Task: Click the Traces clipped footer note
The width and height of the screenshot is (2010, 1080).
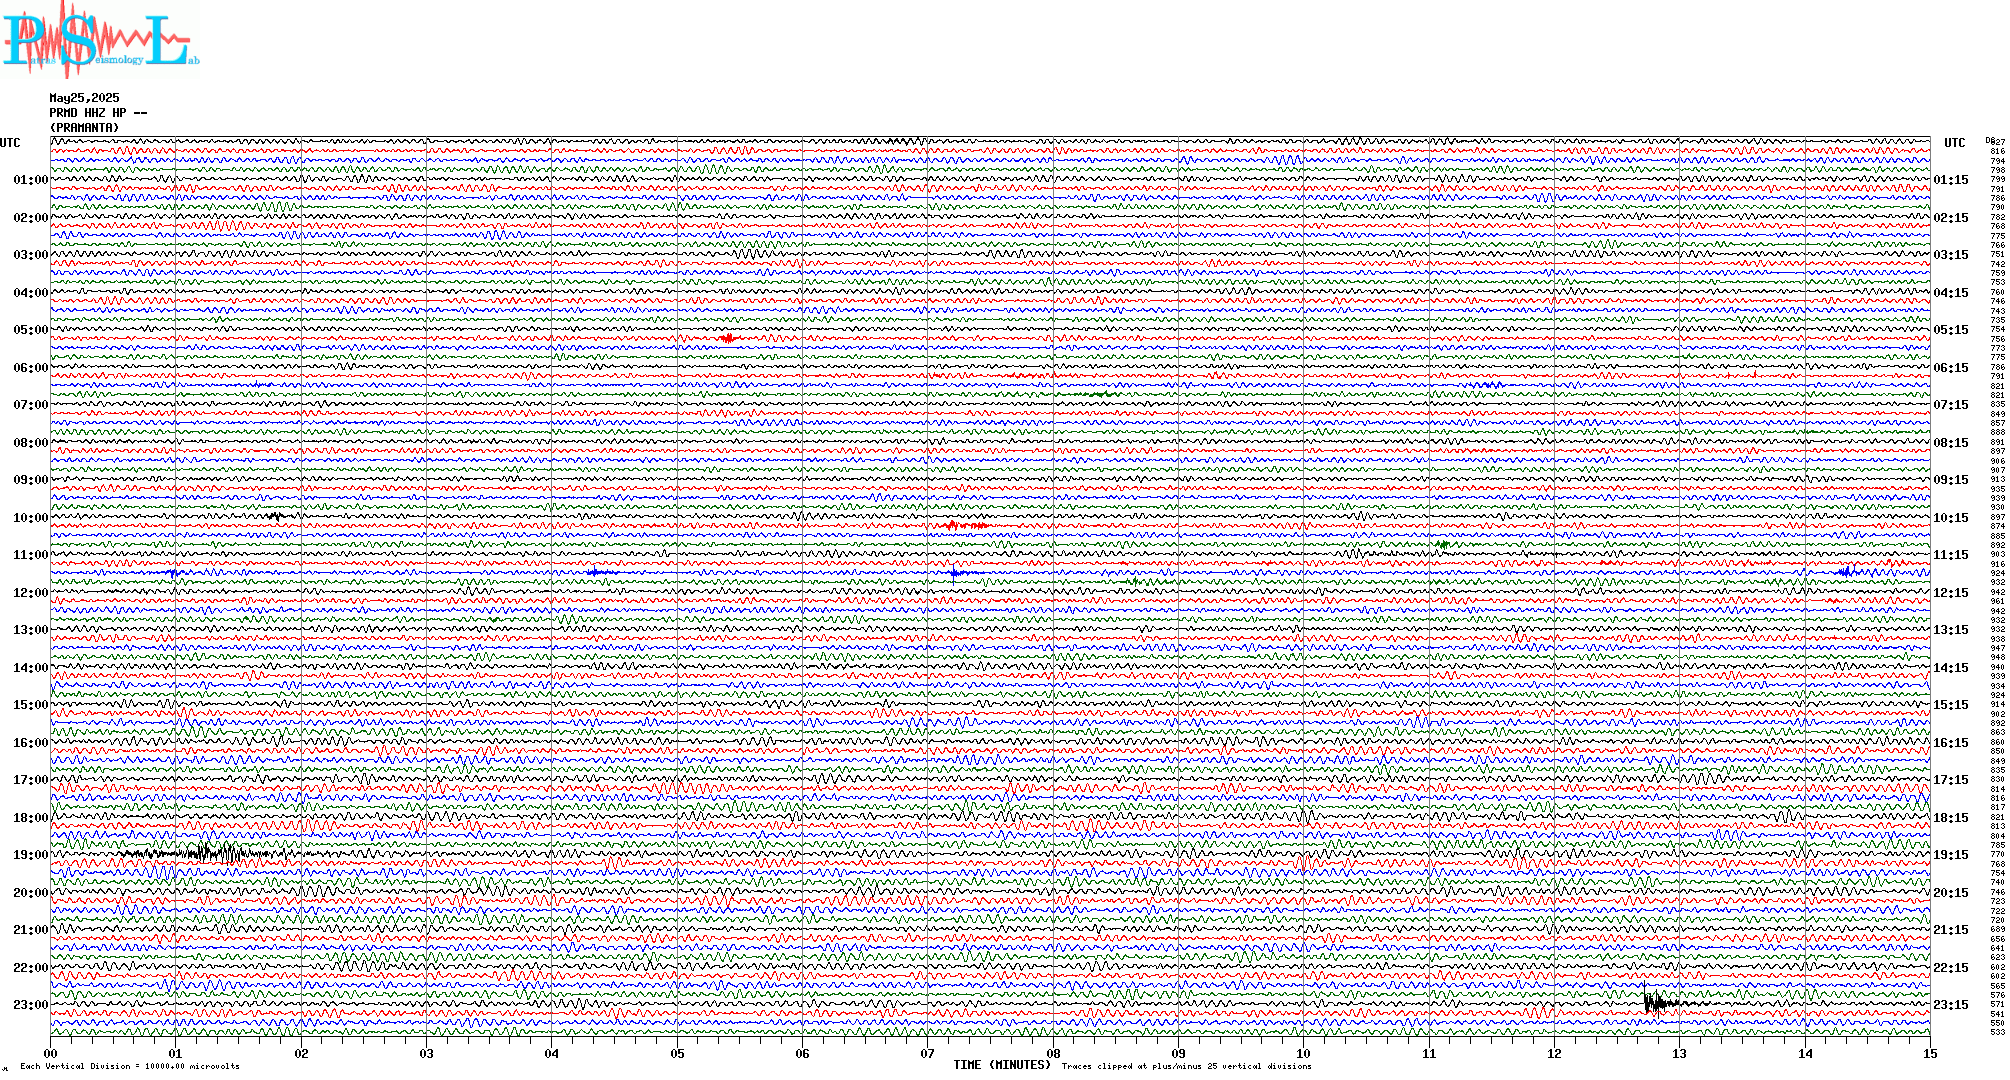Action: point(1187,1066)
